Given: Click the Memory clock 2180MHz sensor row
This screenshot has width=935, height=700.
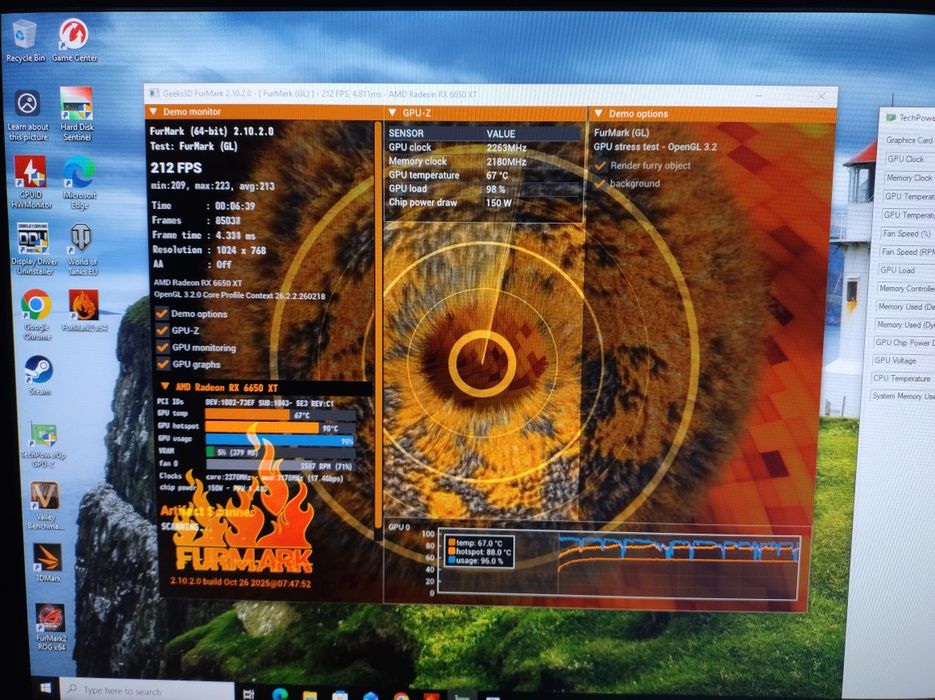Looking at the screenshot, I should click(x=483, y=161).
